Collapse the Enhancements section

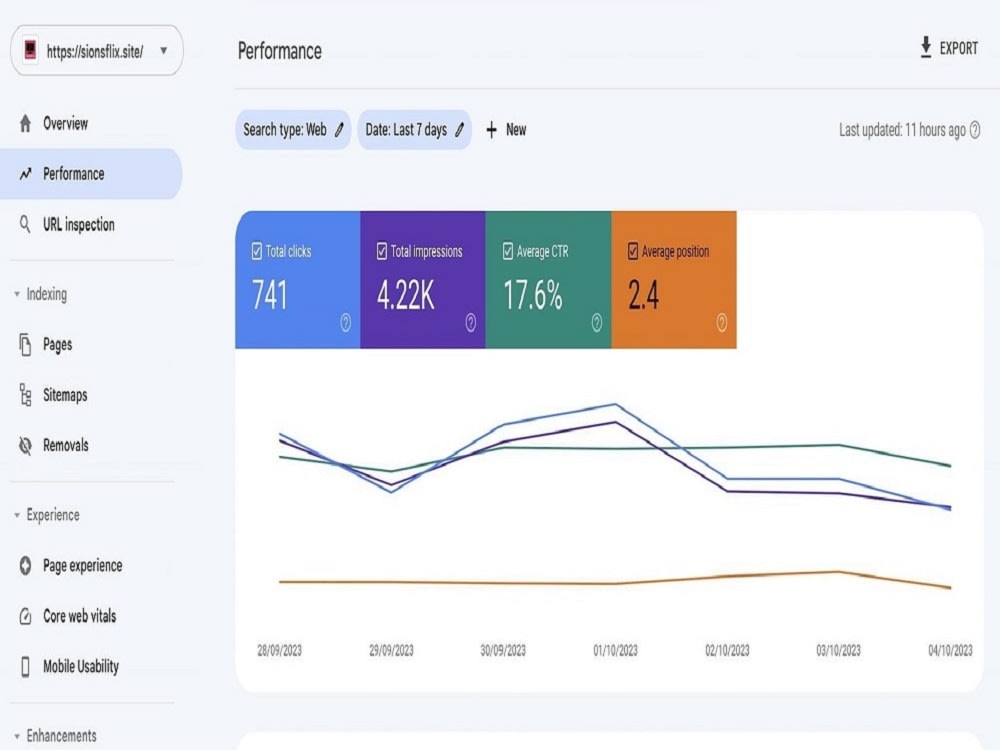(x=17, y=736)
